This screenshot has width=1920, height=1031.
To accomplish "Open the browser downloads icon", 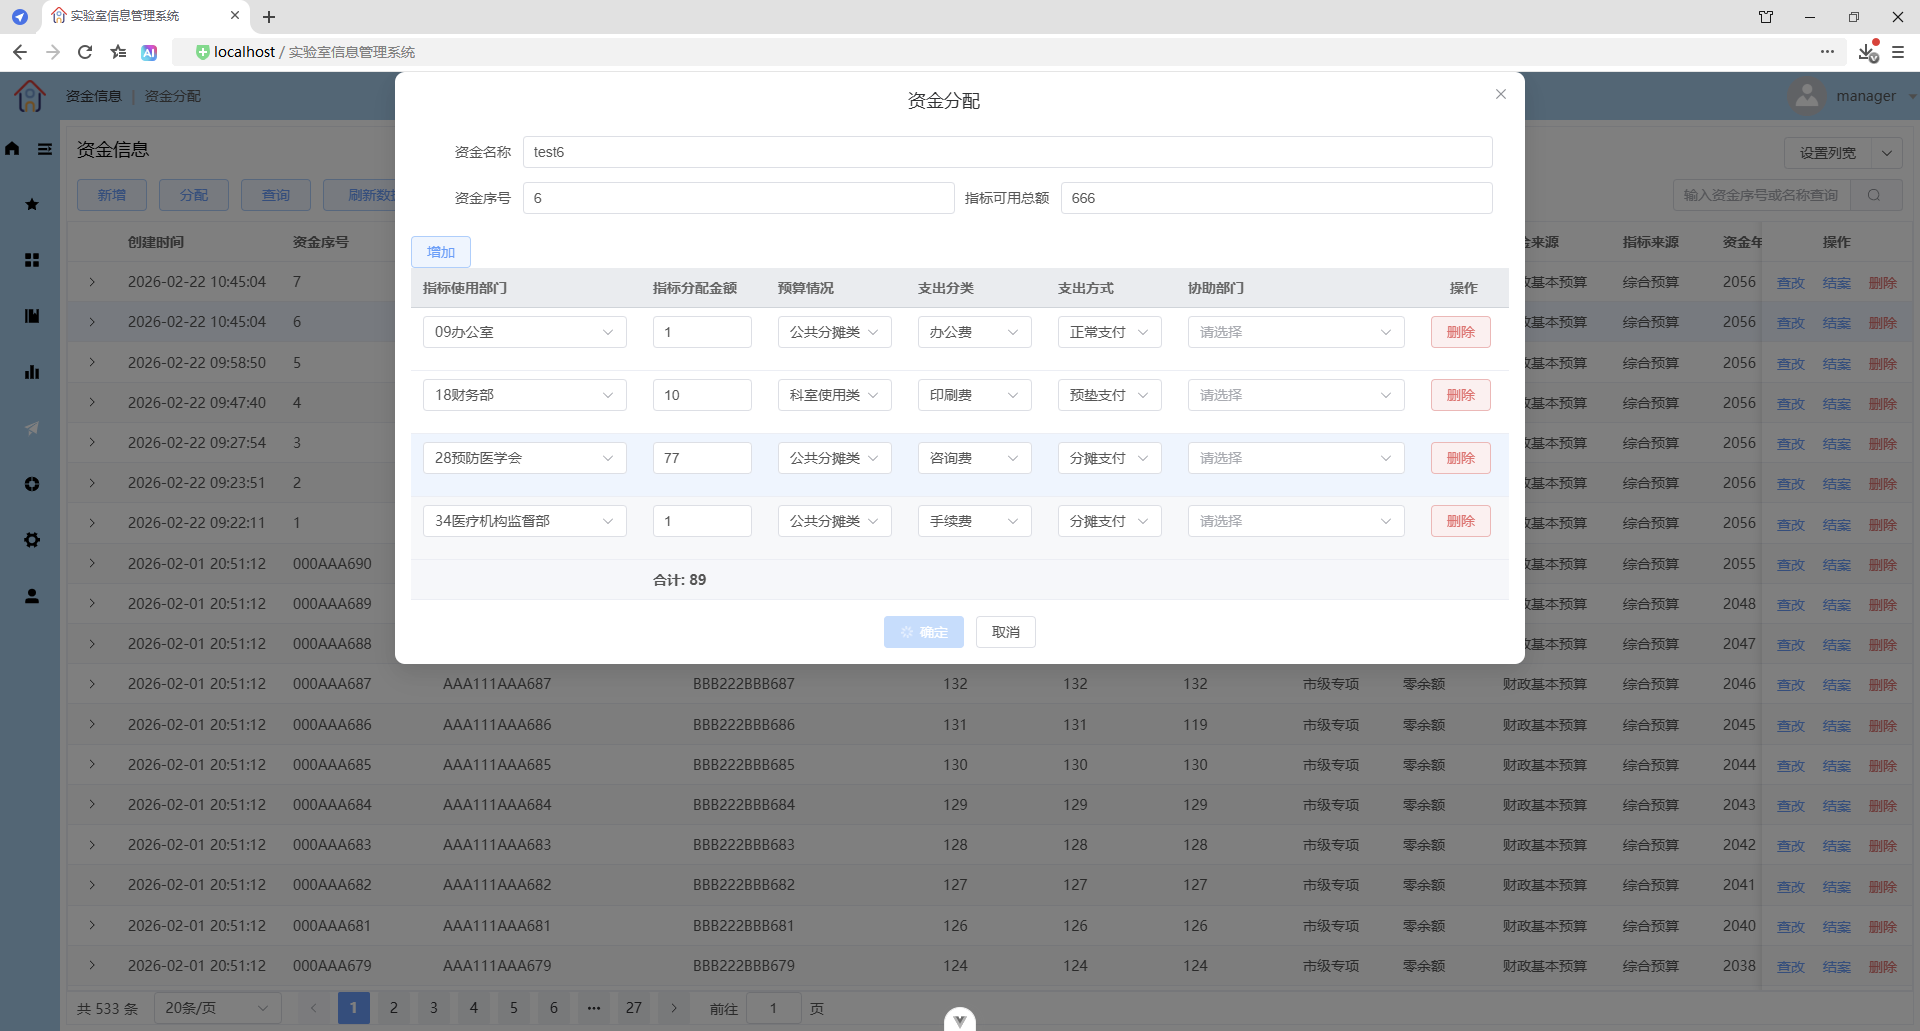I will coord(1867,52).
